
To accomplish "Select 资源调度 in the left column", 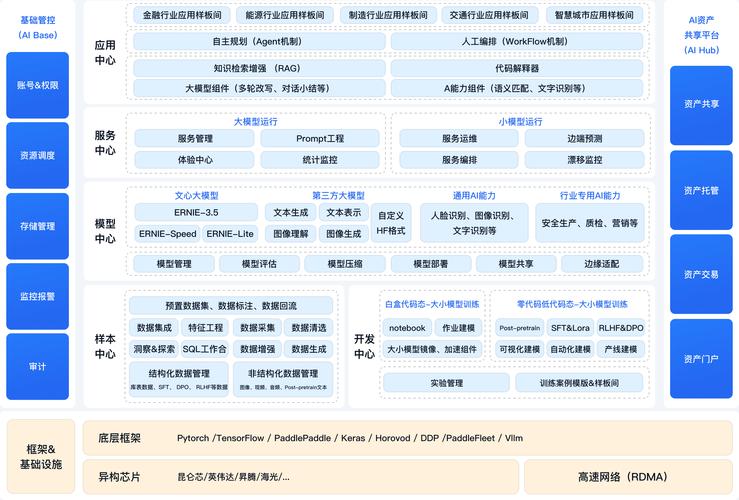I will pyautogui.click(x=37, y=155).
